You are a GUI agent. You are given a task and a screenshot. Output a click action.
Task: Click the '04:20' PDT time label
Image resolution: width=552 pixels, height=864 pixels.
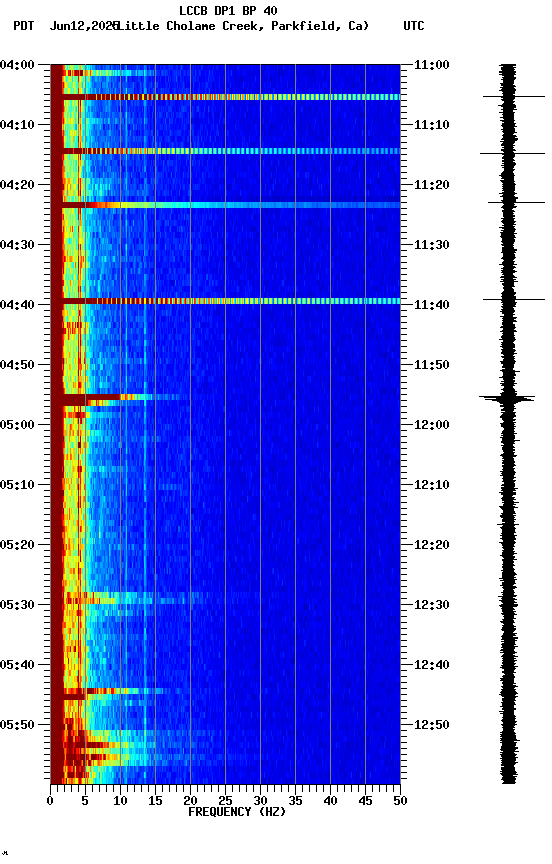pyautogui.click(x=17, y=185)
